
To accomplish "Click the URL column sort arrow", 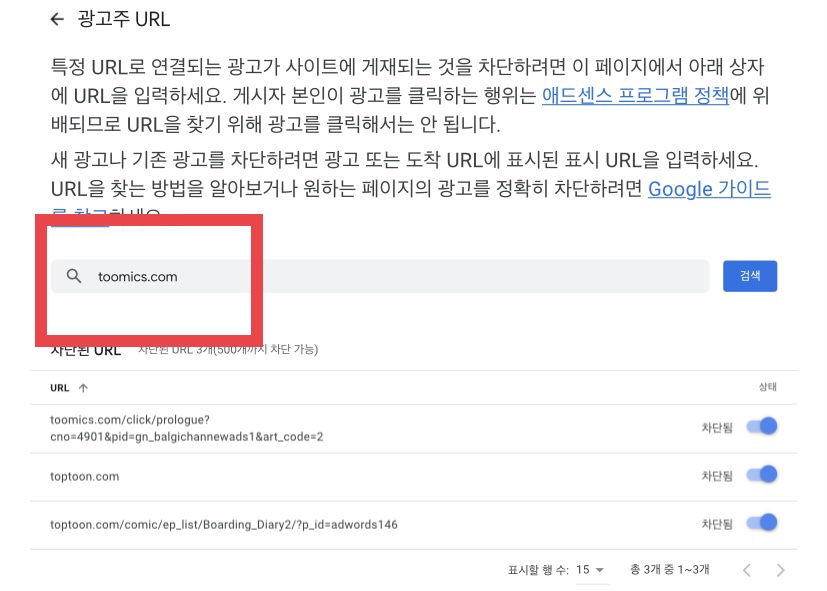I will [83, 388].
